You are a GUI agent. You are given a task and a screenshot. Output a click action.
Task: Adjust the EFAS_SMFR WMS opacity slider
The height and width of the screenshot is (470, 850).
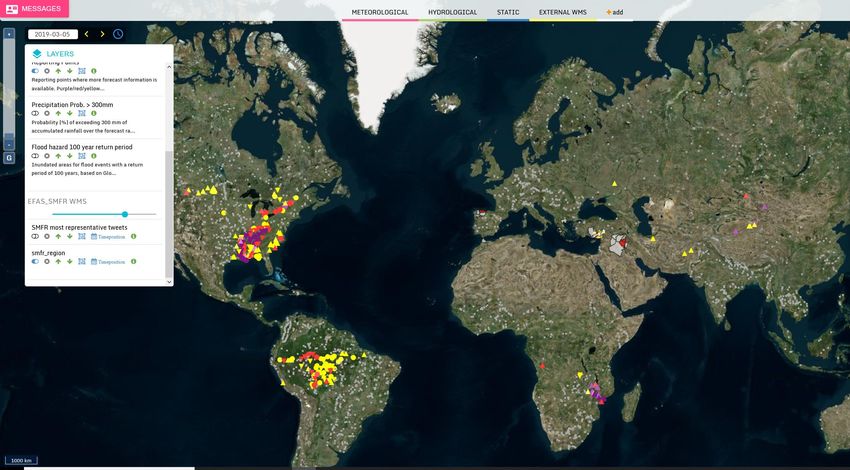tap(124, 214)
